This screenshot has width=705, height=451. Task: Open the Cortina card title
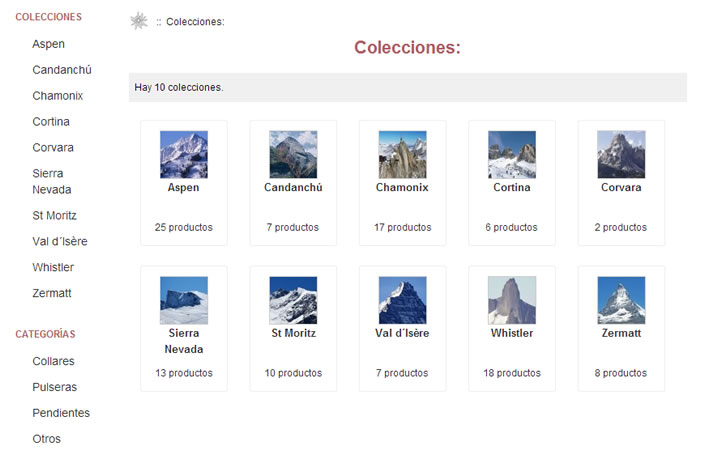click(512, 188)
